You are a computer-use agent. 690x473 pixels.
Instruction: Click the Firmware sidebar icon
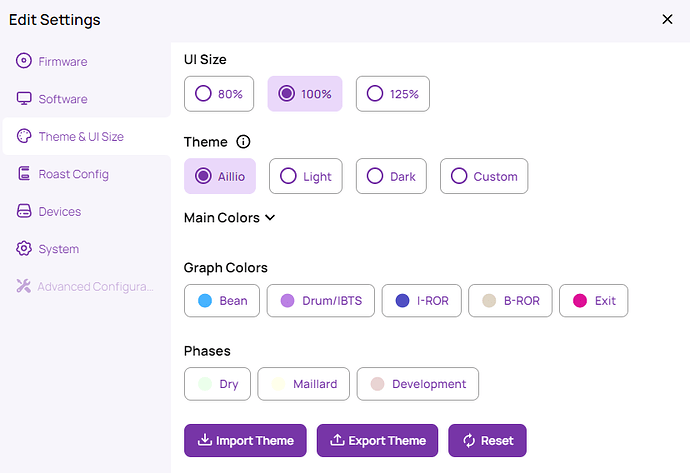click(x=24, y=62)
